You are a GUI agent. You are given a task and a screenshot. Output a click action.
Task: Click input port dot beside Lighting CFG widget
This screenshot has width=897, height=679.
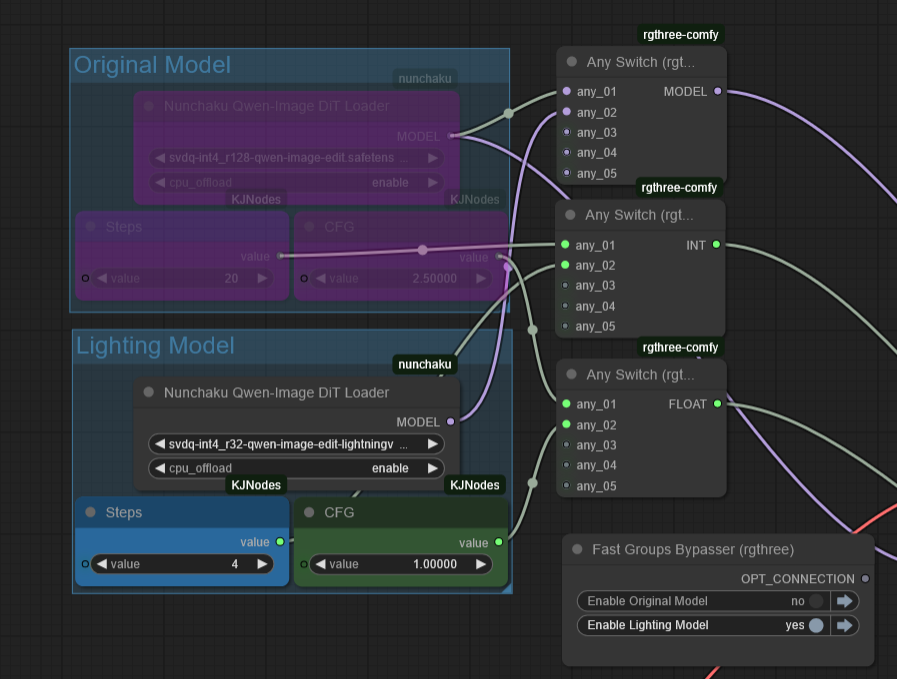(x=304, y=564)
